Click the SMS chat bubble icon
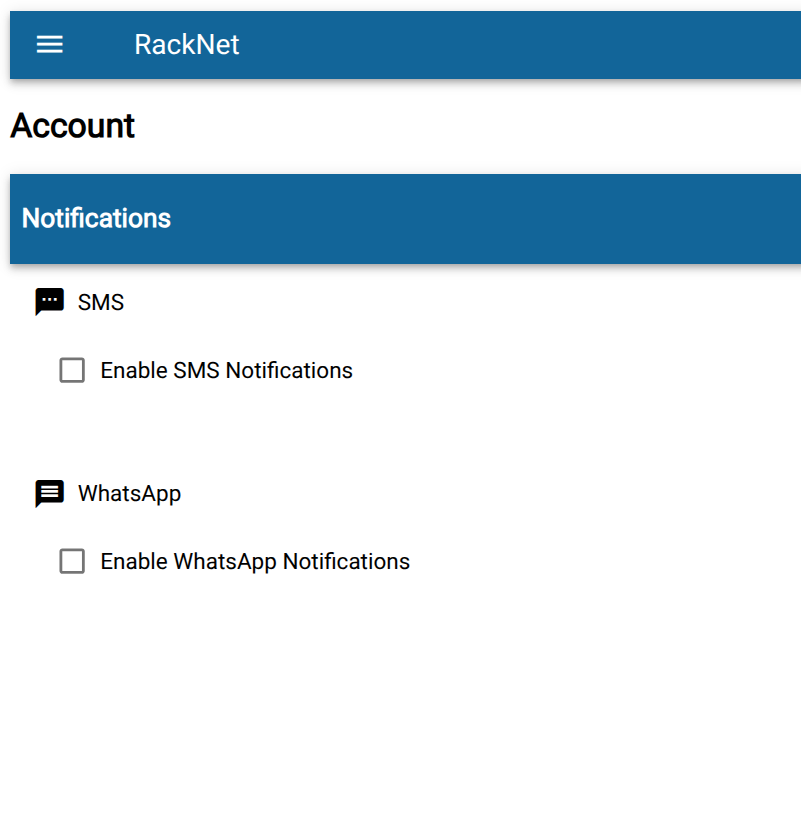801x813 pixels. point(50,302)
